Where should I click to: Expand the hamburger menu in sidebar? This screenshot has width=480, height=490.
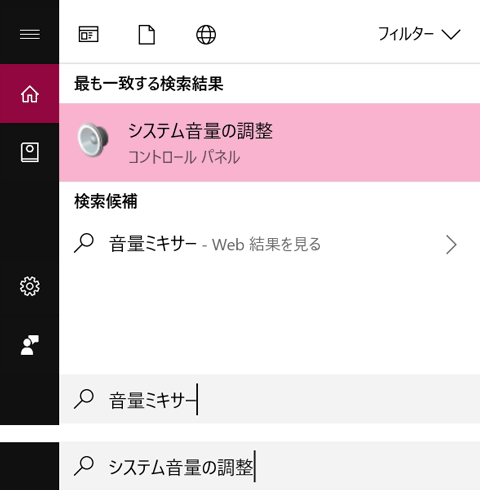point(30,34)
